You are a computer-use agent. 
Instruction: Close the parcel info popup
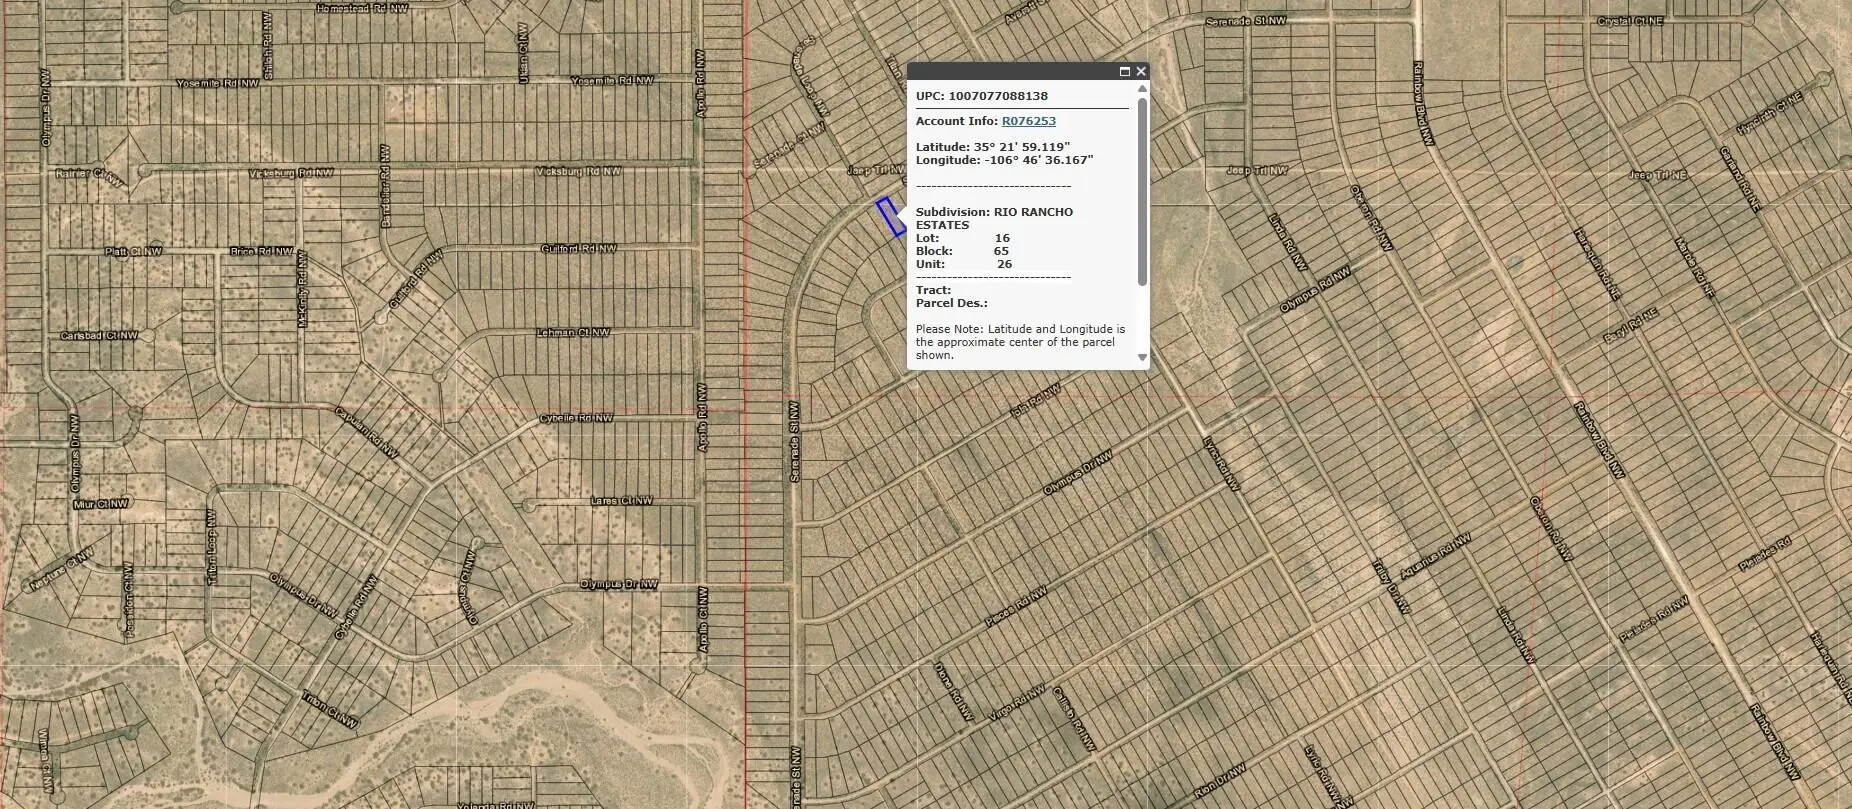point(1141,71)
